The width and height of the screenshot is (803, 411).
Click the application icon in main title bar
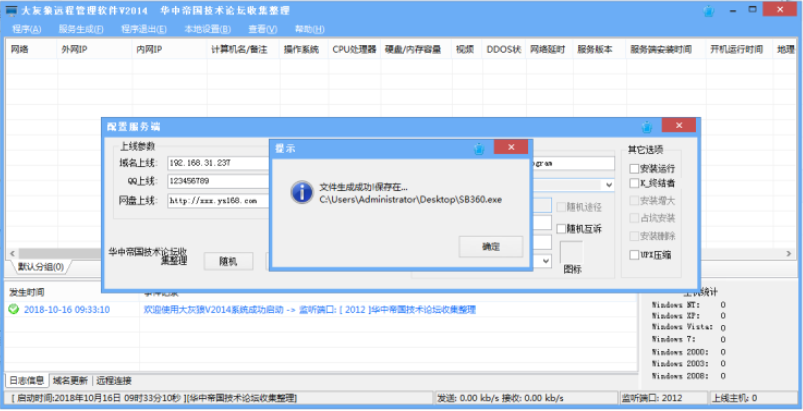click(x=11, y=10)
